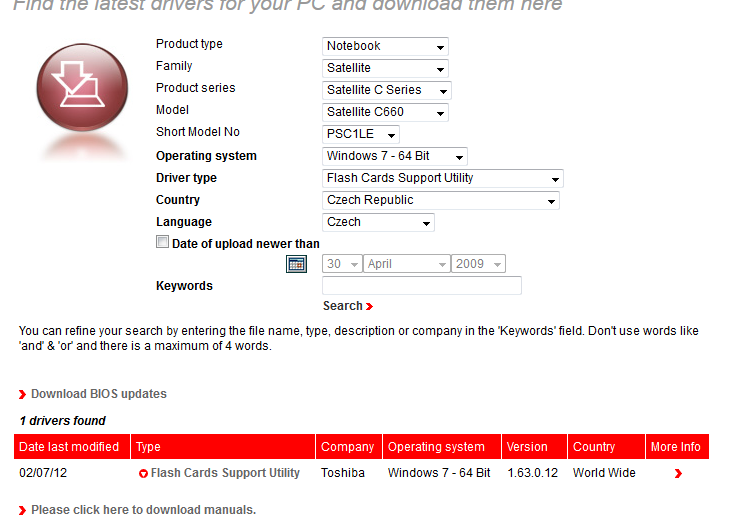Viewport: 732px width, 532px height.
Task: Click the red circle icon beside Flash Cards Support Utility
Action: (143, 474)
